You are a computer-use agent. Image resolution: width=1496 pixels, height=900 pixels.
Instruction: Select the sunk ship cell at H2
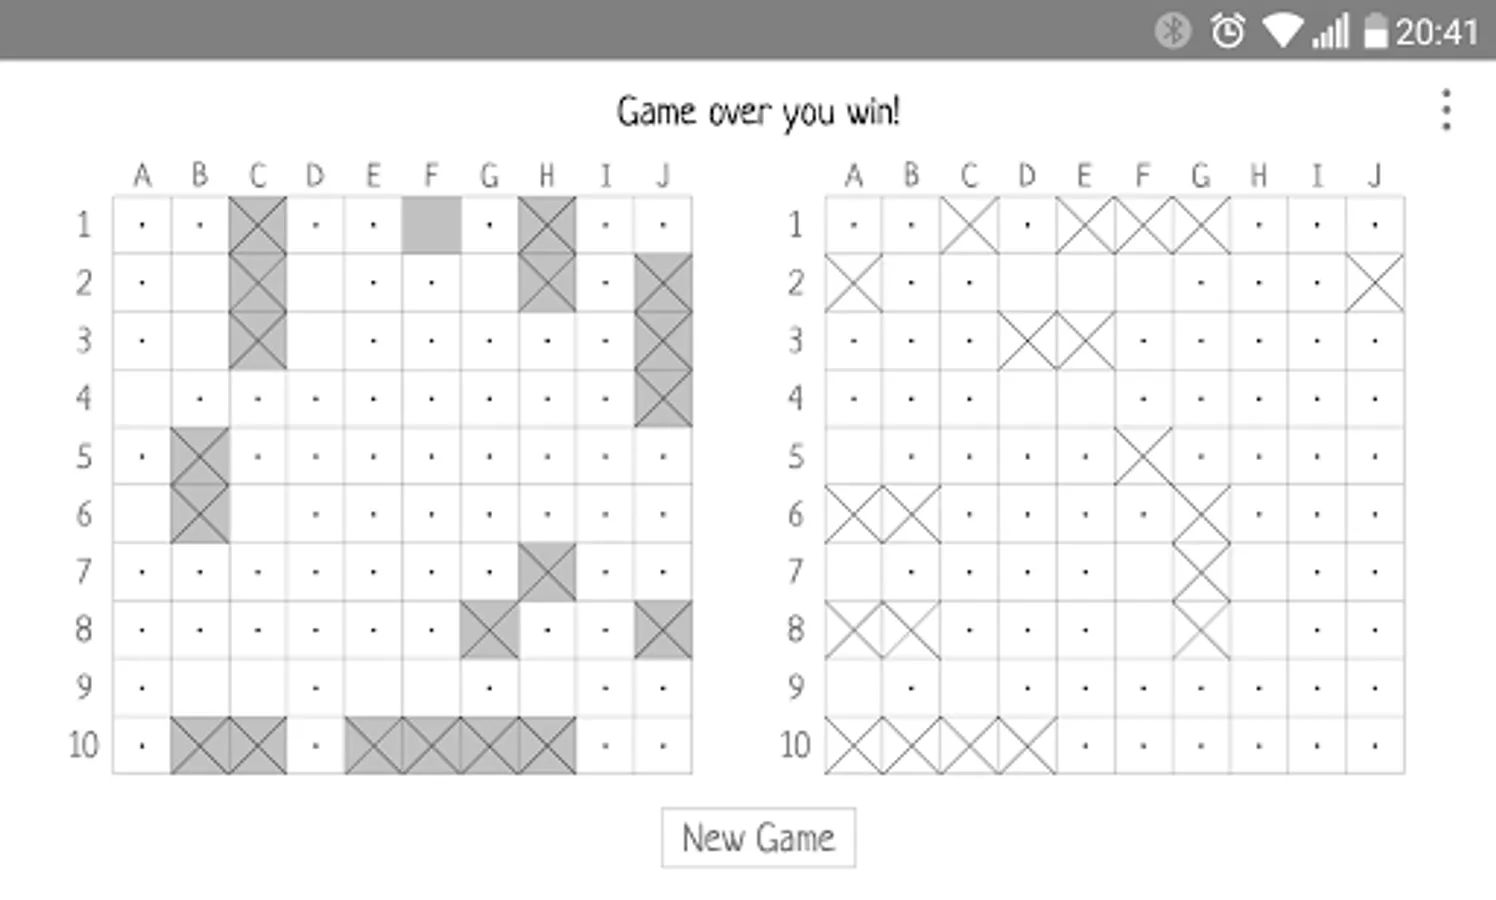[547, 283]
